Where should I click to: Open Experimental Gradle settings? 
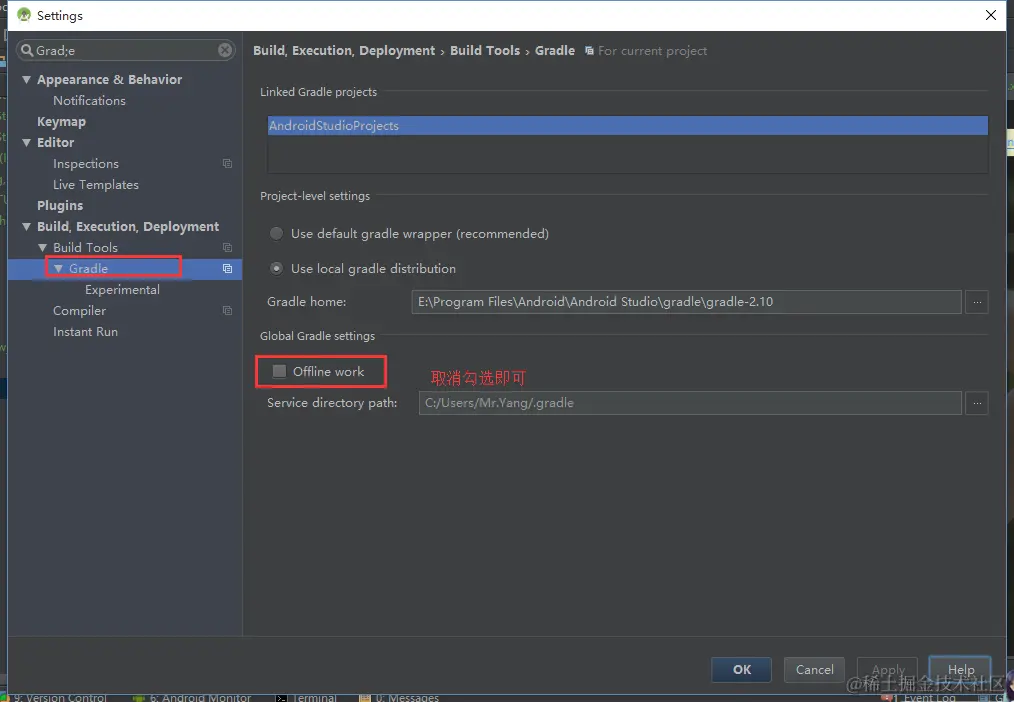122,290
